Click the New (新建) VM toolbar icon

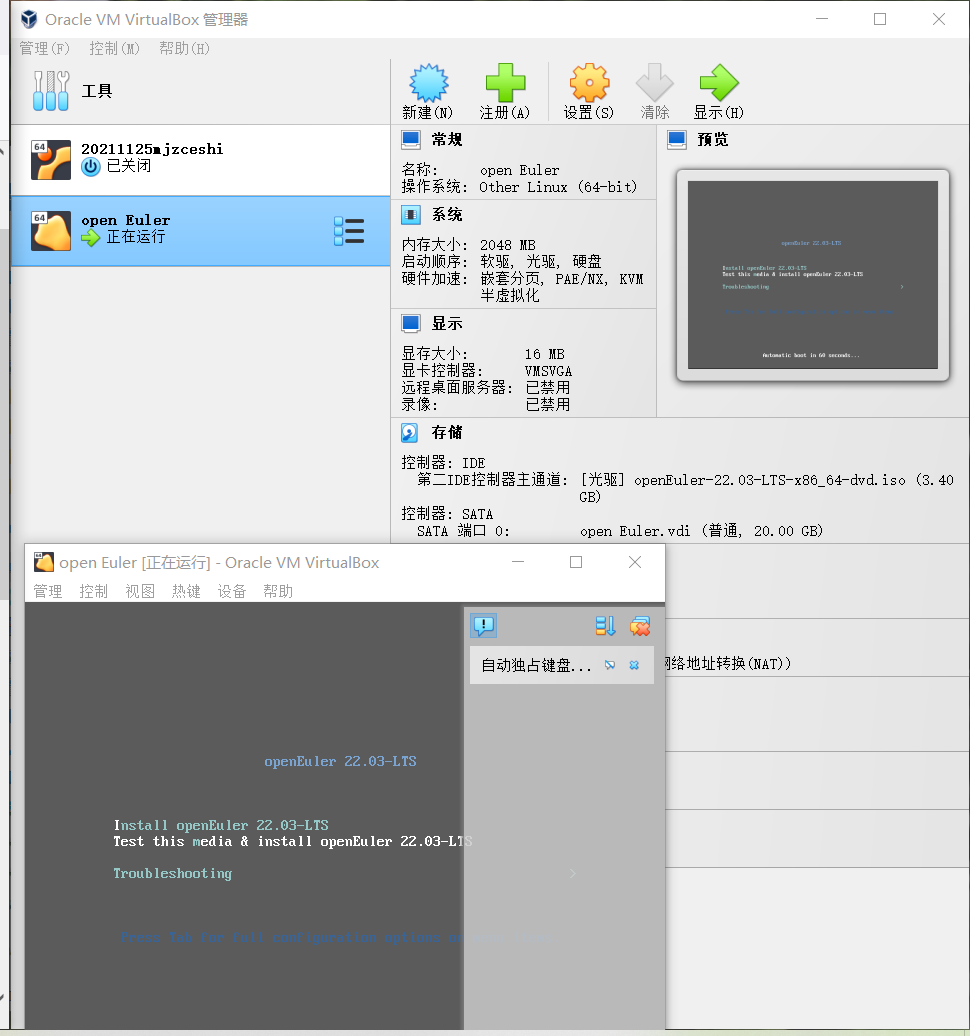(x=428, y=83)
